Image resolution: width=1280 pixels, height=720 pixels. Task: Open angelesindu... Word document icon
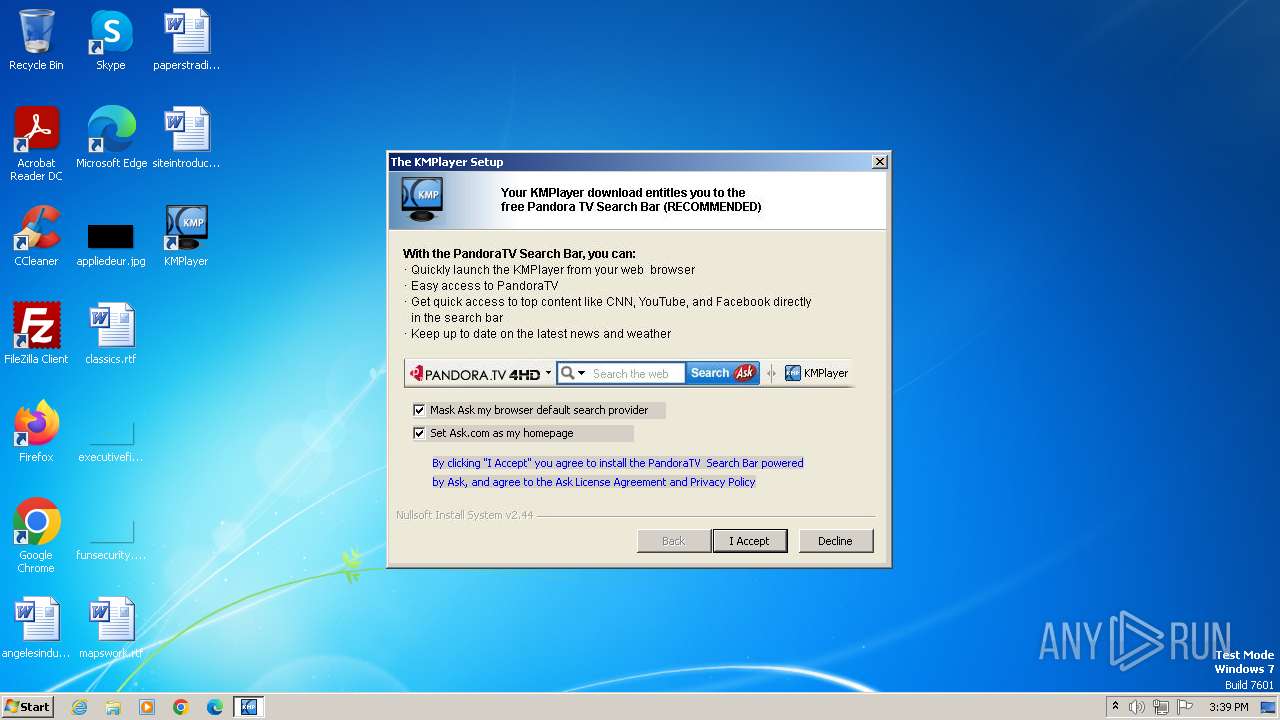(x=36, y=627)
